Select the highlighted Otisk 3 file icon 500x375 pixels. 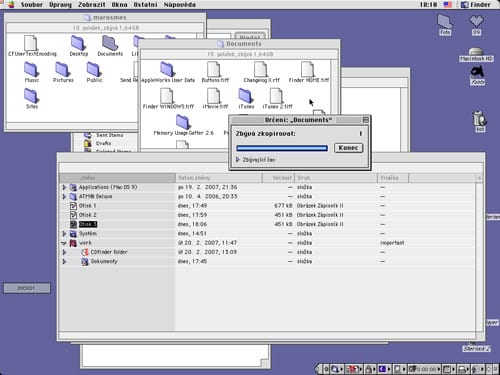click(73, 224)
